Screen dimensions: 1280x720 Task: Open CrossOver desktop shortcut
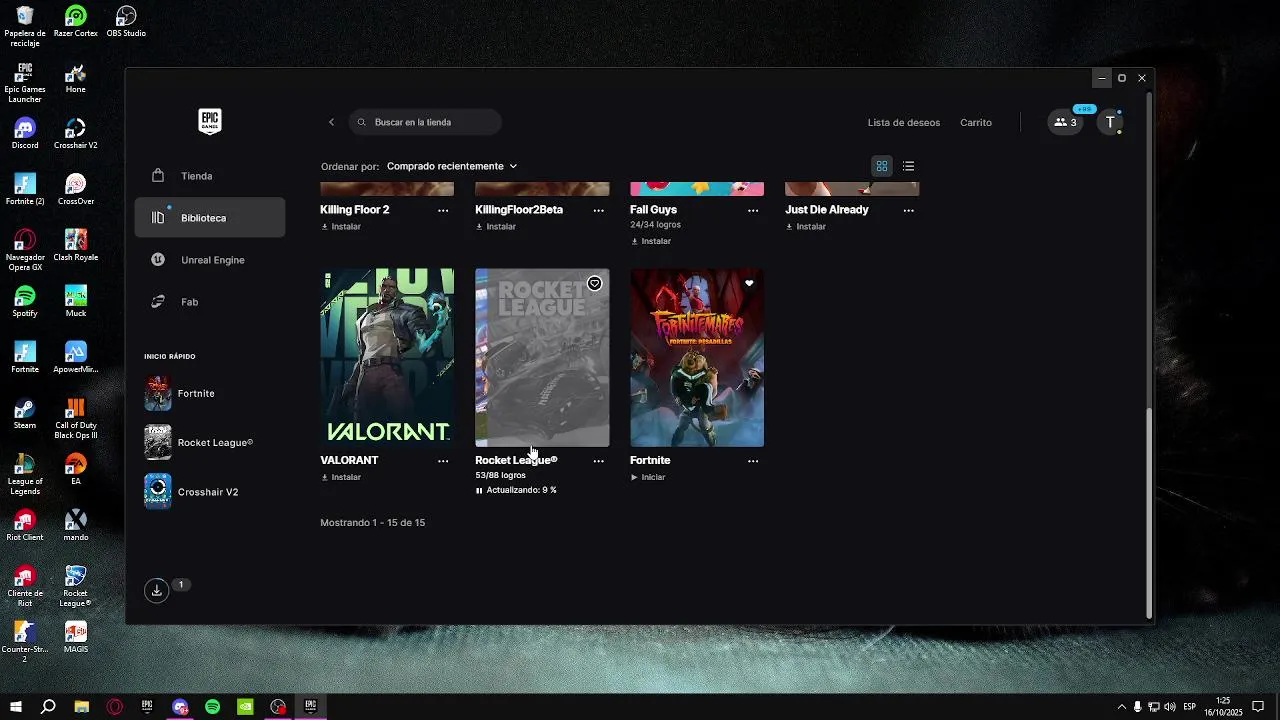76,189
